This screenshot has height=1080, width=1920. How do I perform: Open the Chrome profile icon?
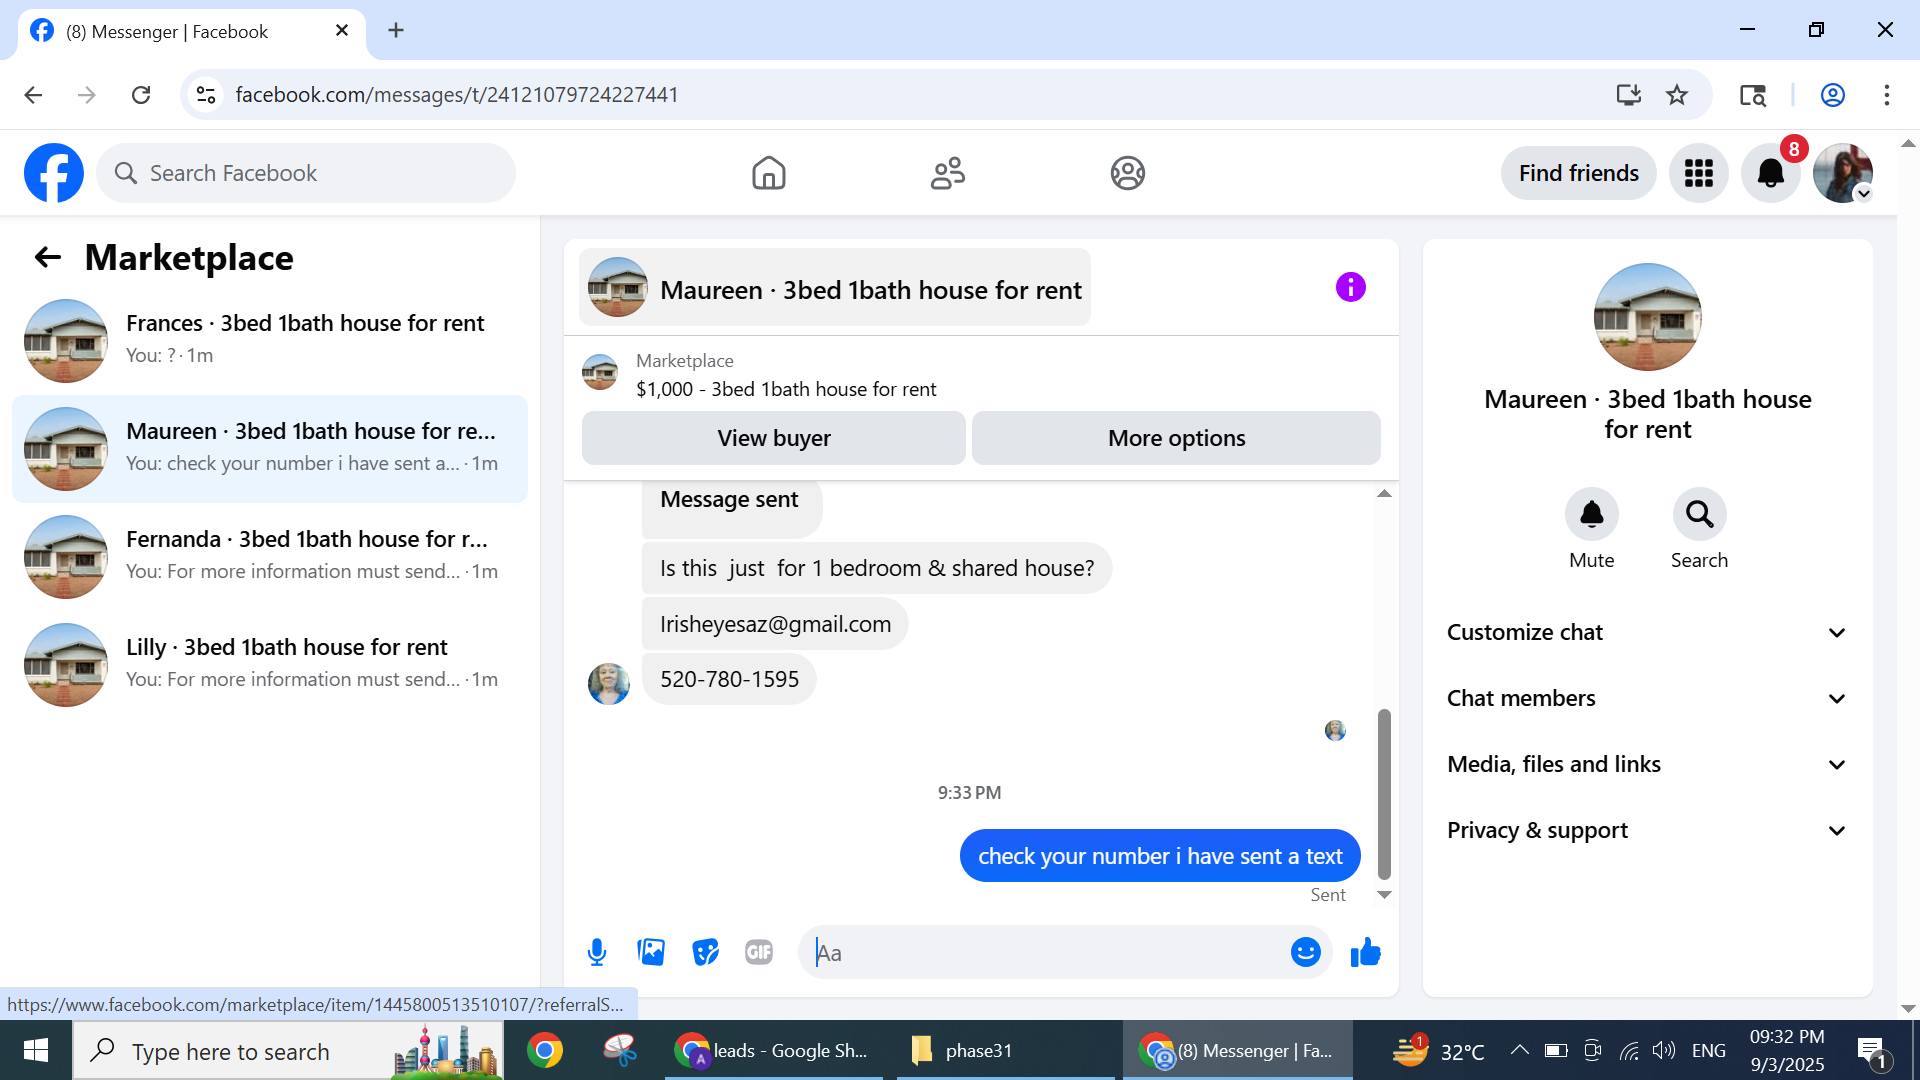[1833, 95]
